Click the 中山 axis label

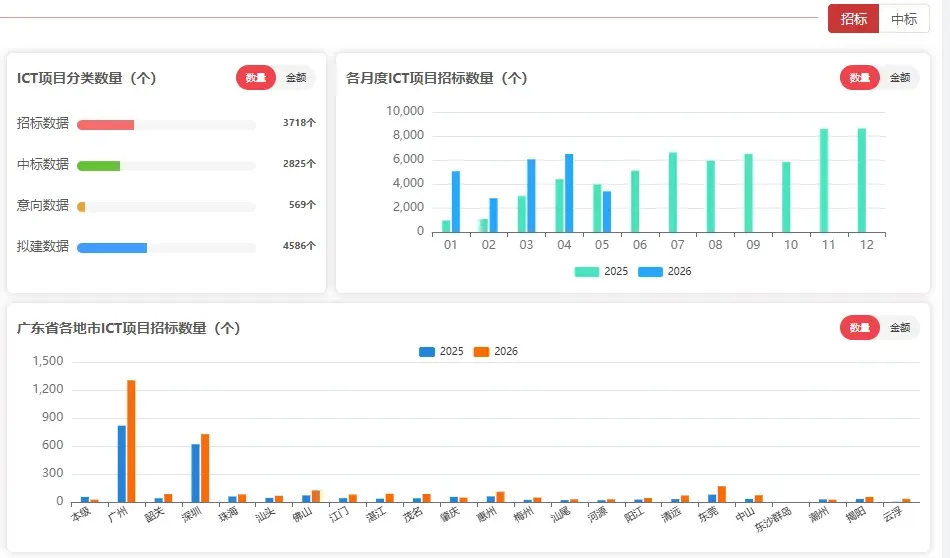pyautogui.click(x=745, y=514)
